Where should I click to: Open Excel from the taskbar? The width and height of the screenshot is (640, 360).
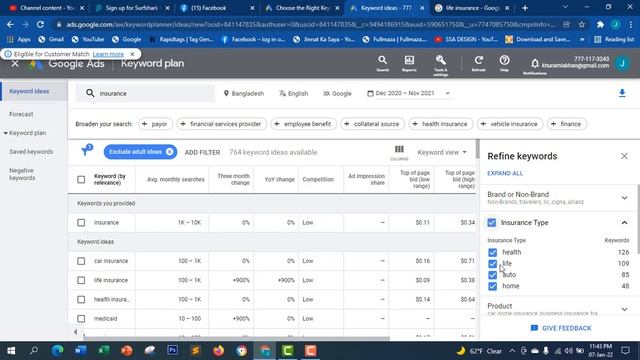(x=103, y=350)
